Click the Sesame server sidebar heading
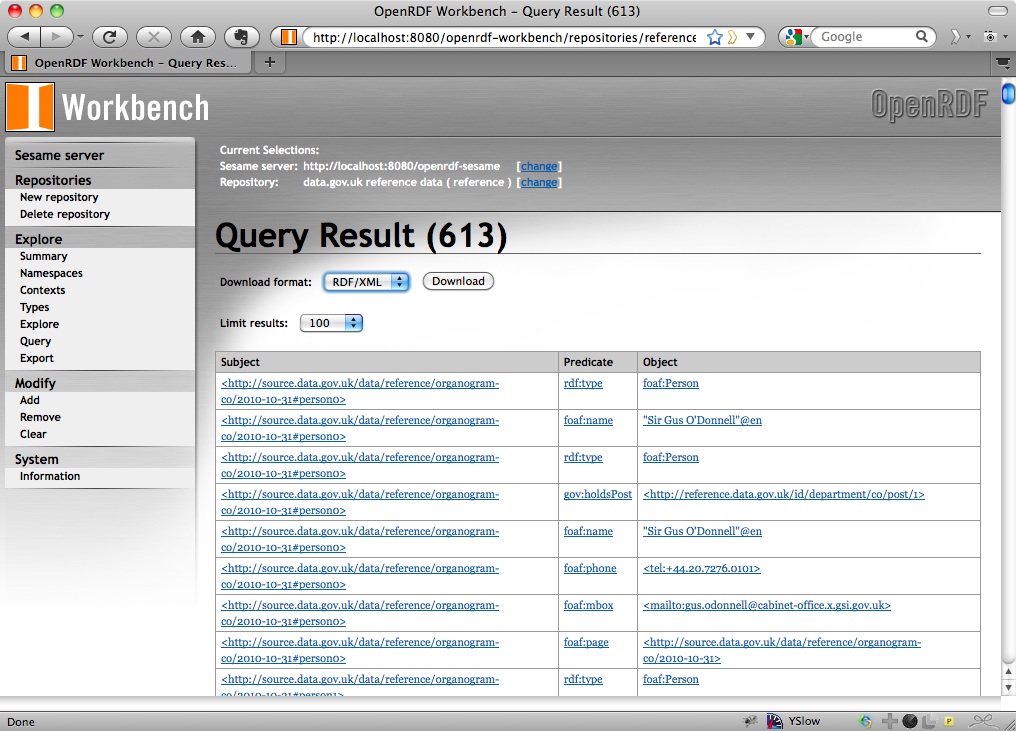This screenshot has width=1016, height=731. coord(59,156)
